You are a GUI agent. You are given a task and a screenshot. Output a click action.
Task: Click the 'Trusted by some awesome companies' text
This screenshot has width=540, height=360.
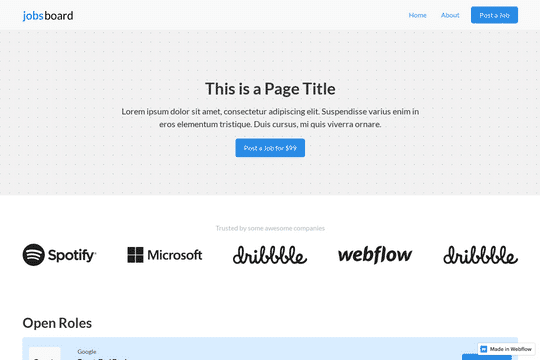pyautogui.click(x=270, y=228)
